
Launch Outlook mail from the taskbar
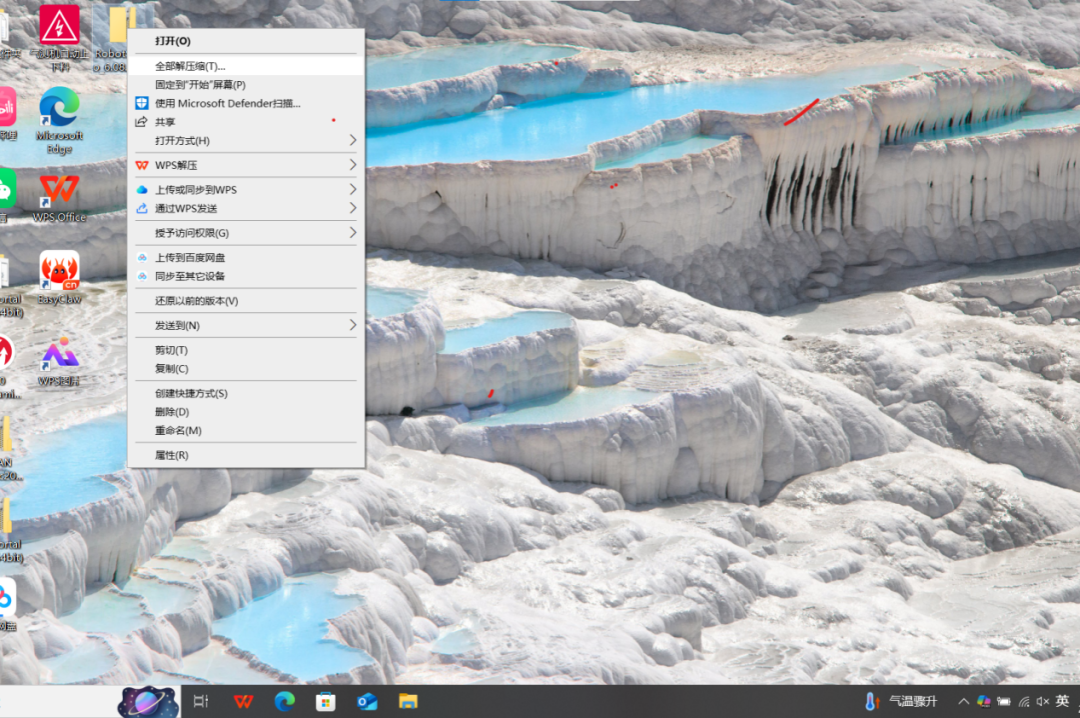coord(367,701)
